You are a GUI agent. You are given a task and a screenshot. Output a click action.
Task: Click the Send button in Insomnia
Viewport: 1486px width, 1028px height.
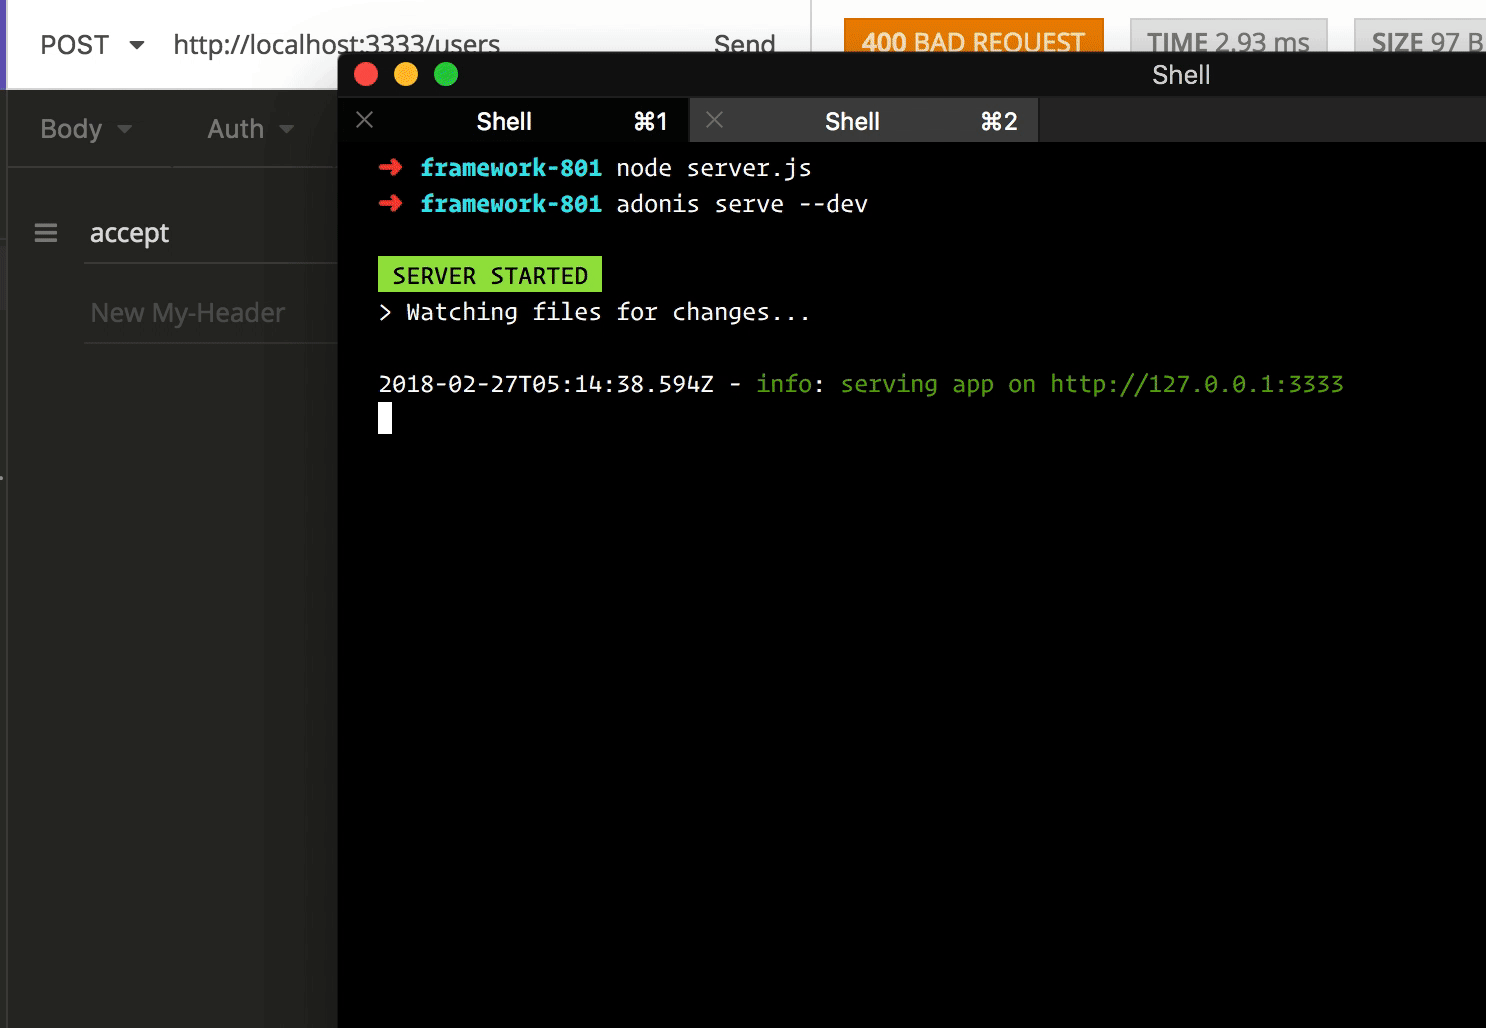click(744, 44)
